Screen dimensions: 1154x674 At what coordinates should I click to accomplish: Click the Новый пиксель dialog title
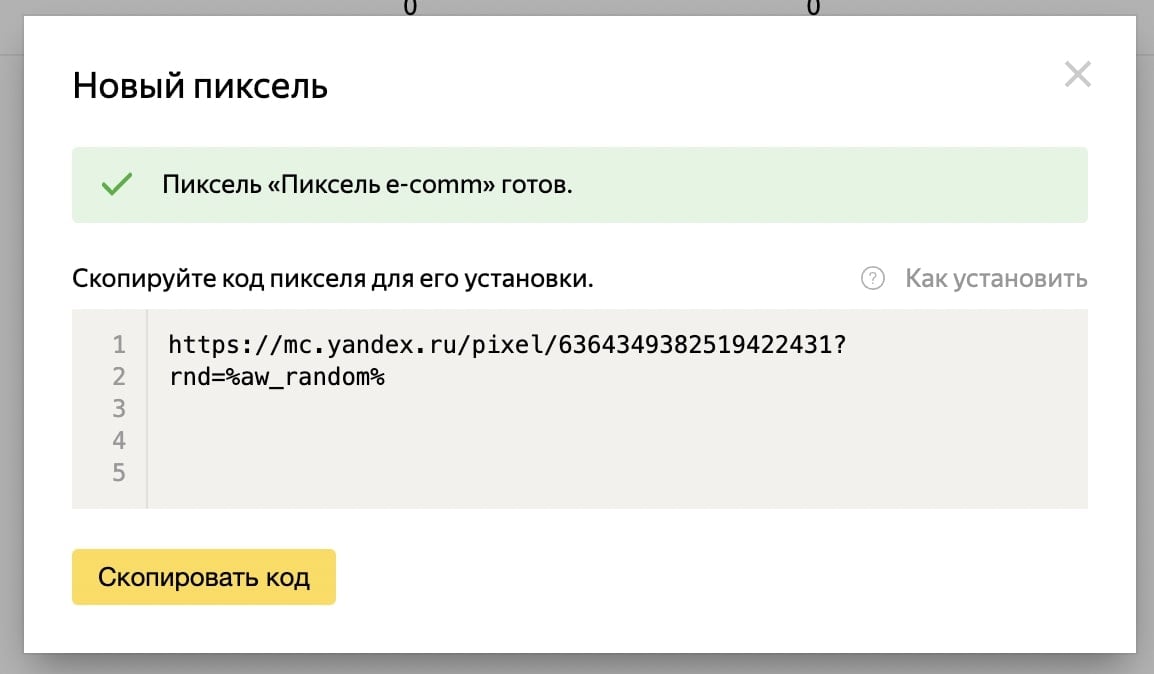pyautogui.click(x=197, y=86)
